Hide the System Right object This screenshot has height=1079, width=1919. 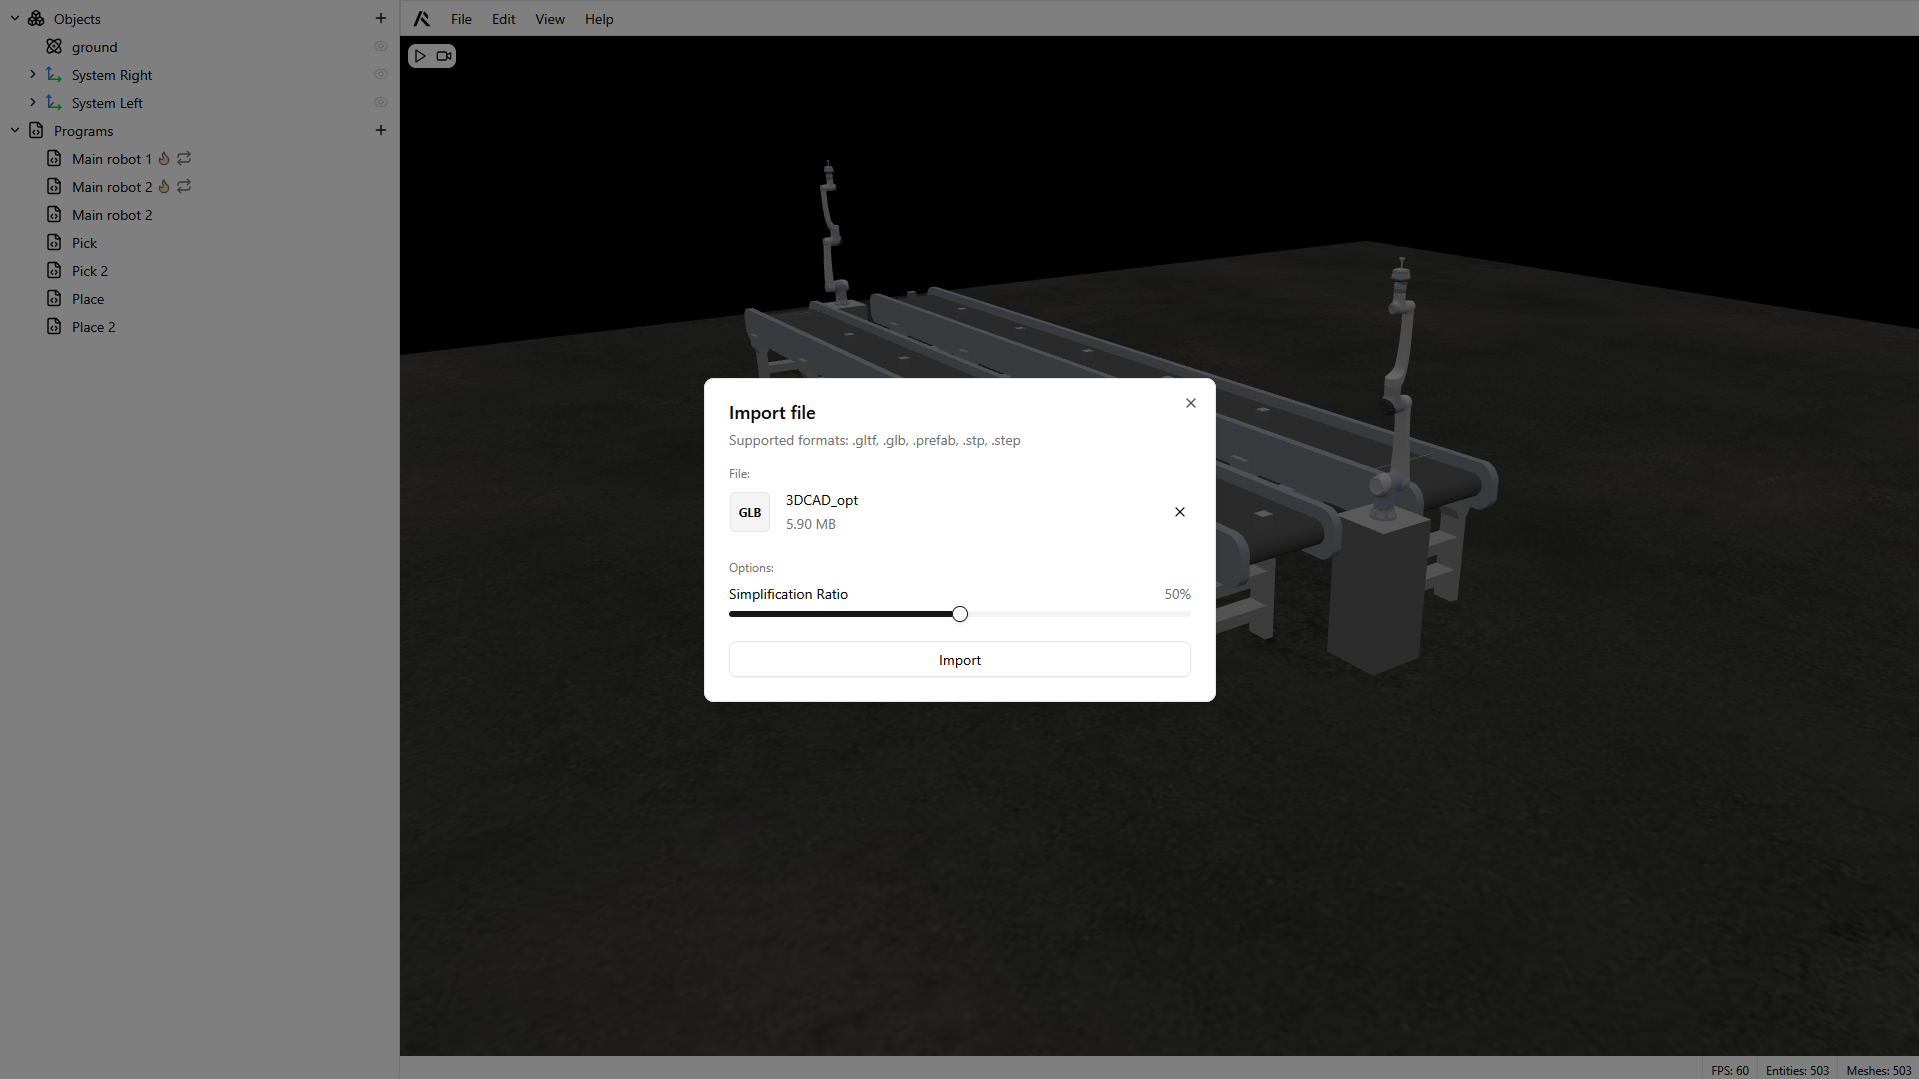[x=380, y=75]
